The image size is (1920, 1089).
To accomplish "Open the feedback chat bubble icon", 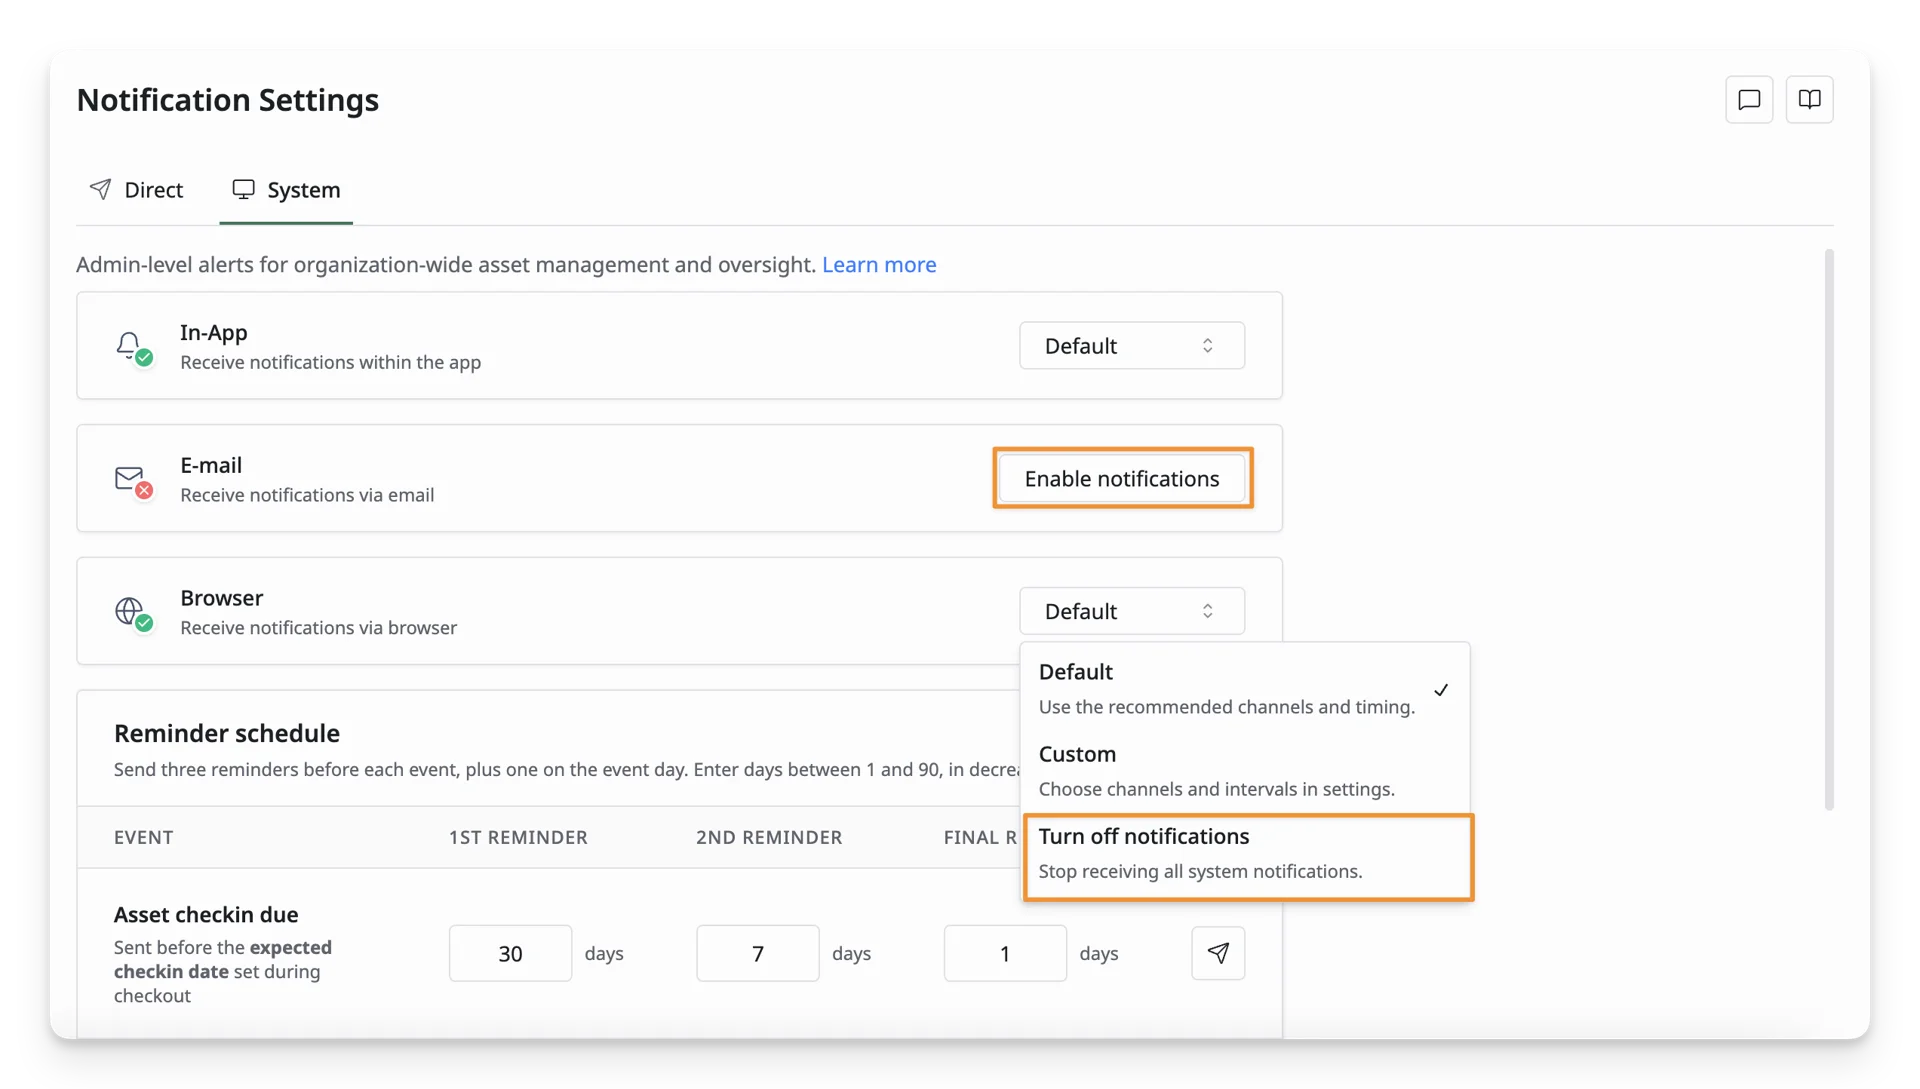I will point(1749,100).
